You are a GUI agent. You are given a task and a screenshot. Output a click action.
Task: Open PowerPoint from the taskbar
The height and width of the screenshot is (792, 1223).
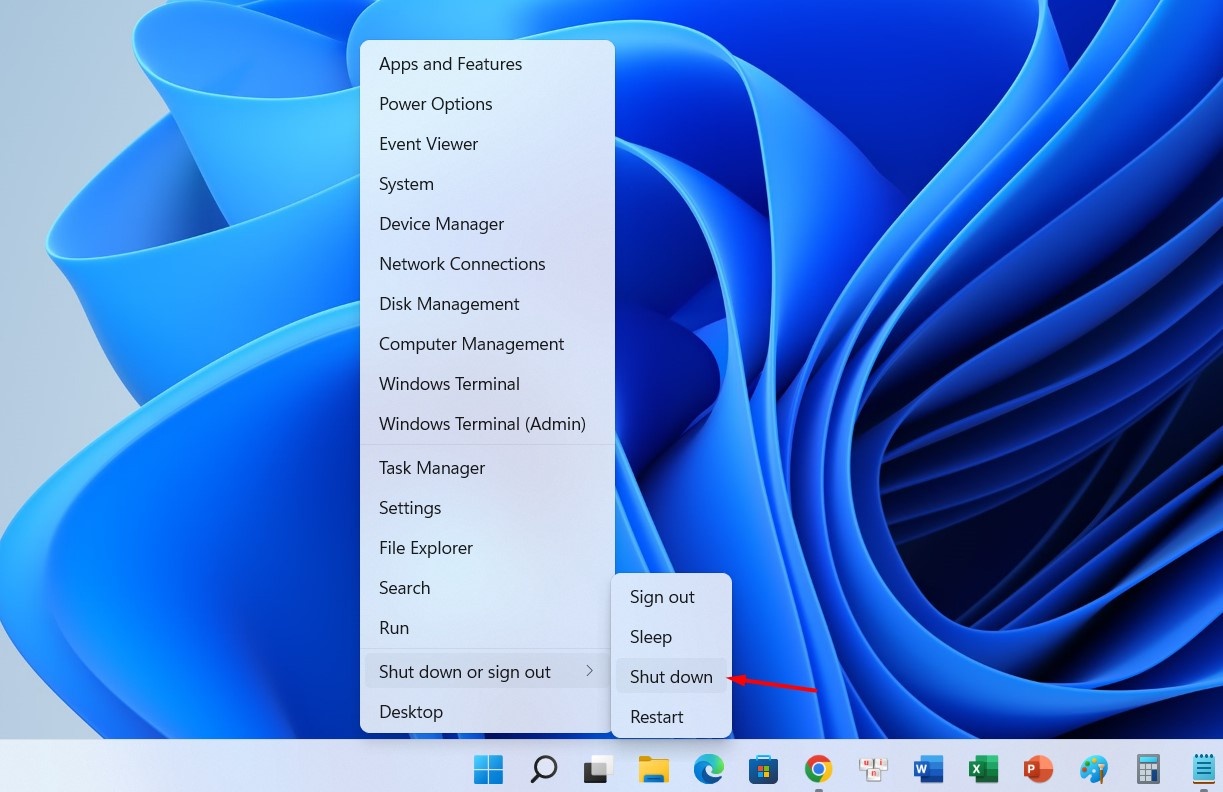(x=1038, y=769)
